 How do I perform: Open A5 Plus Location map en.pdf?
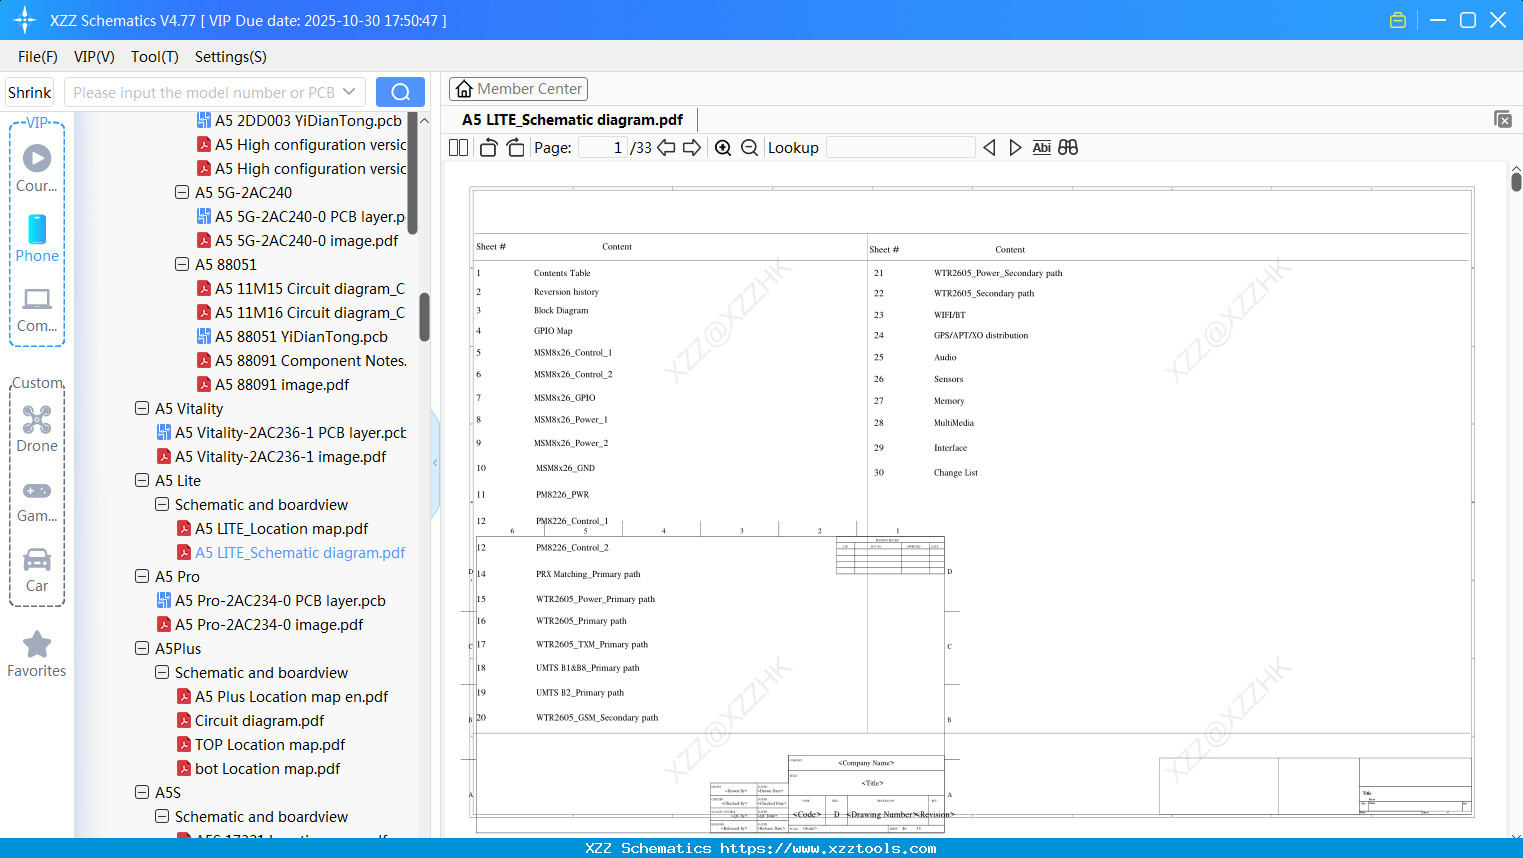282,697
